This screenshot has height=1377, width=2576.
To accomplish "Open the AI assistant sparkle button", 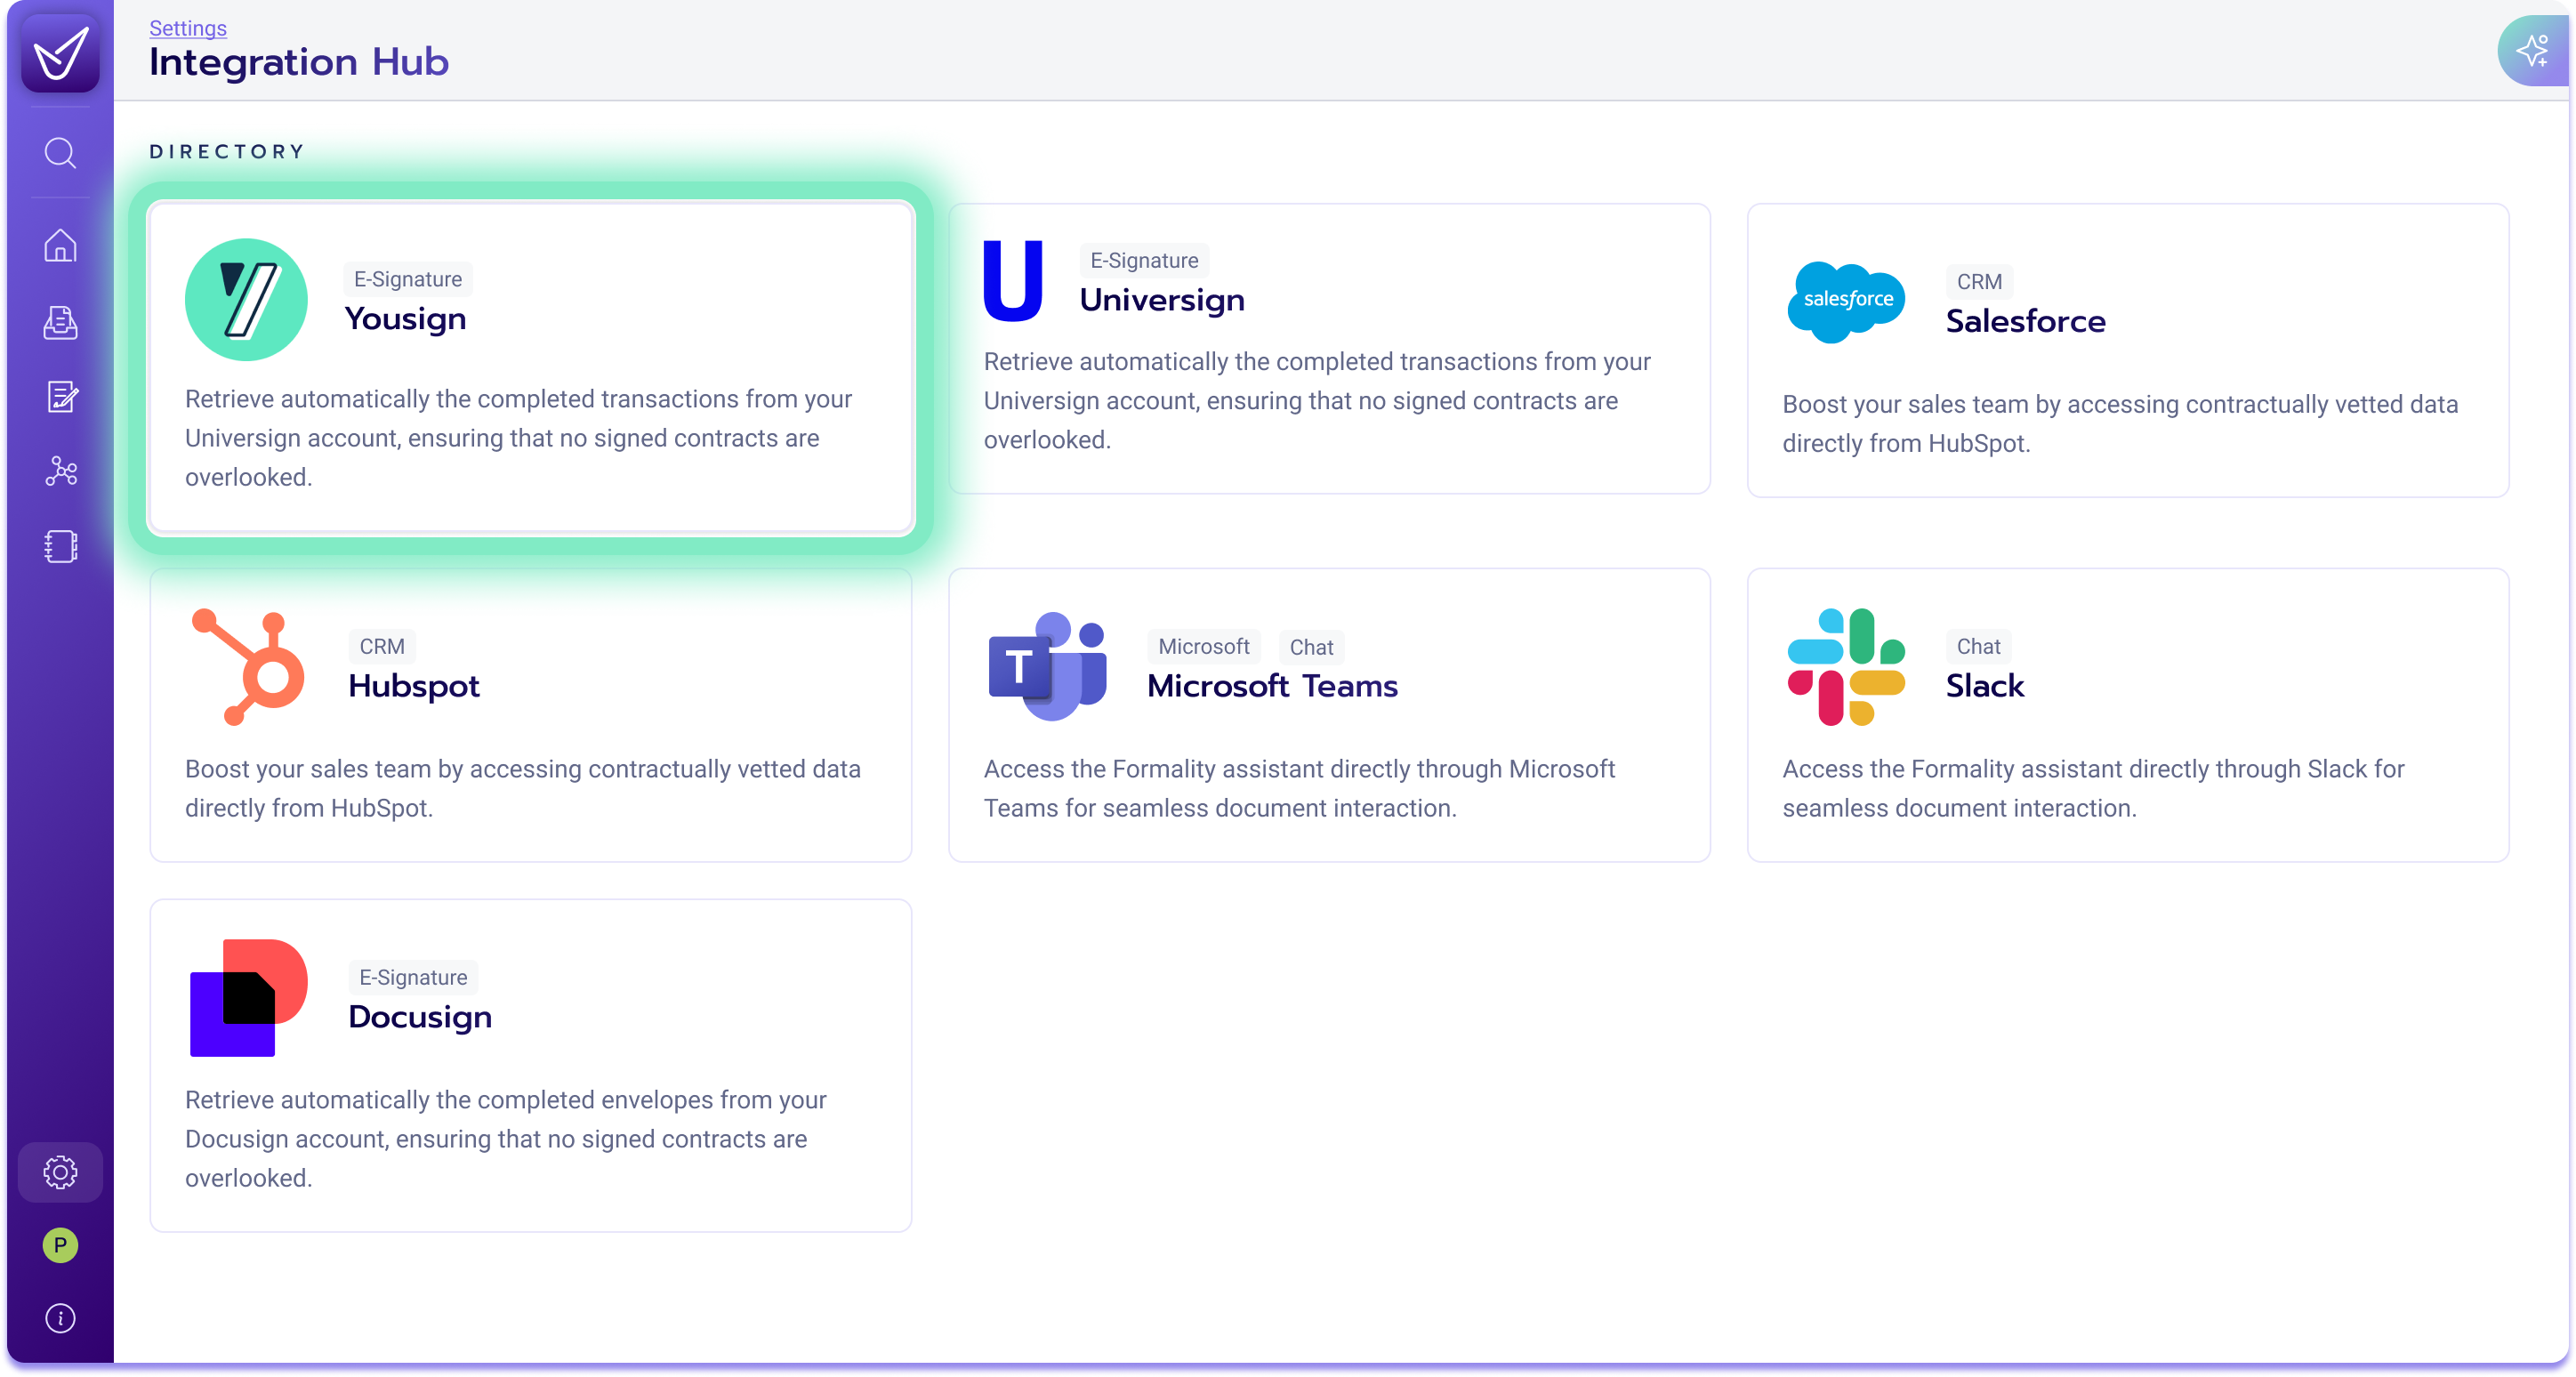I will click(x=2532, y=51).
